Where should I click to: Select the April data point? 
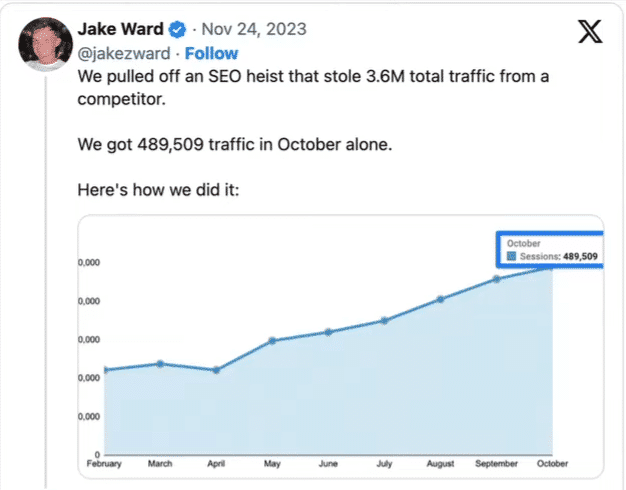click(217, 370)
